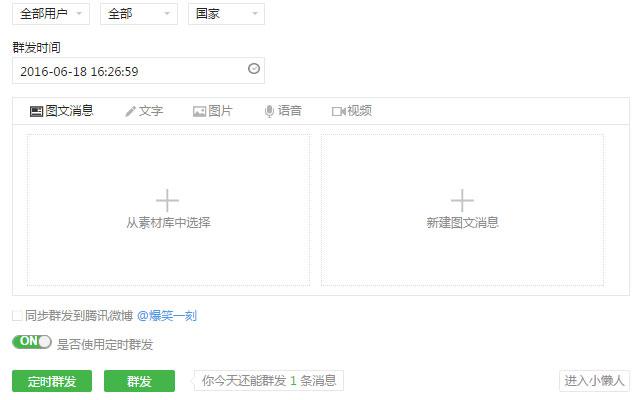Open the 国家 country dropdown
640x400 pixels.
(226, 14)
